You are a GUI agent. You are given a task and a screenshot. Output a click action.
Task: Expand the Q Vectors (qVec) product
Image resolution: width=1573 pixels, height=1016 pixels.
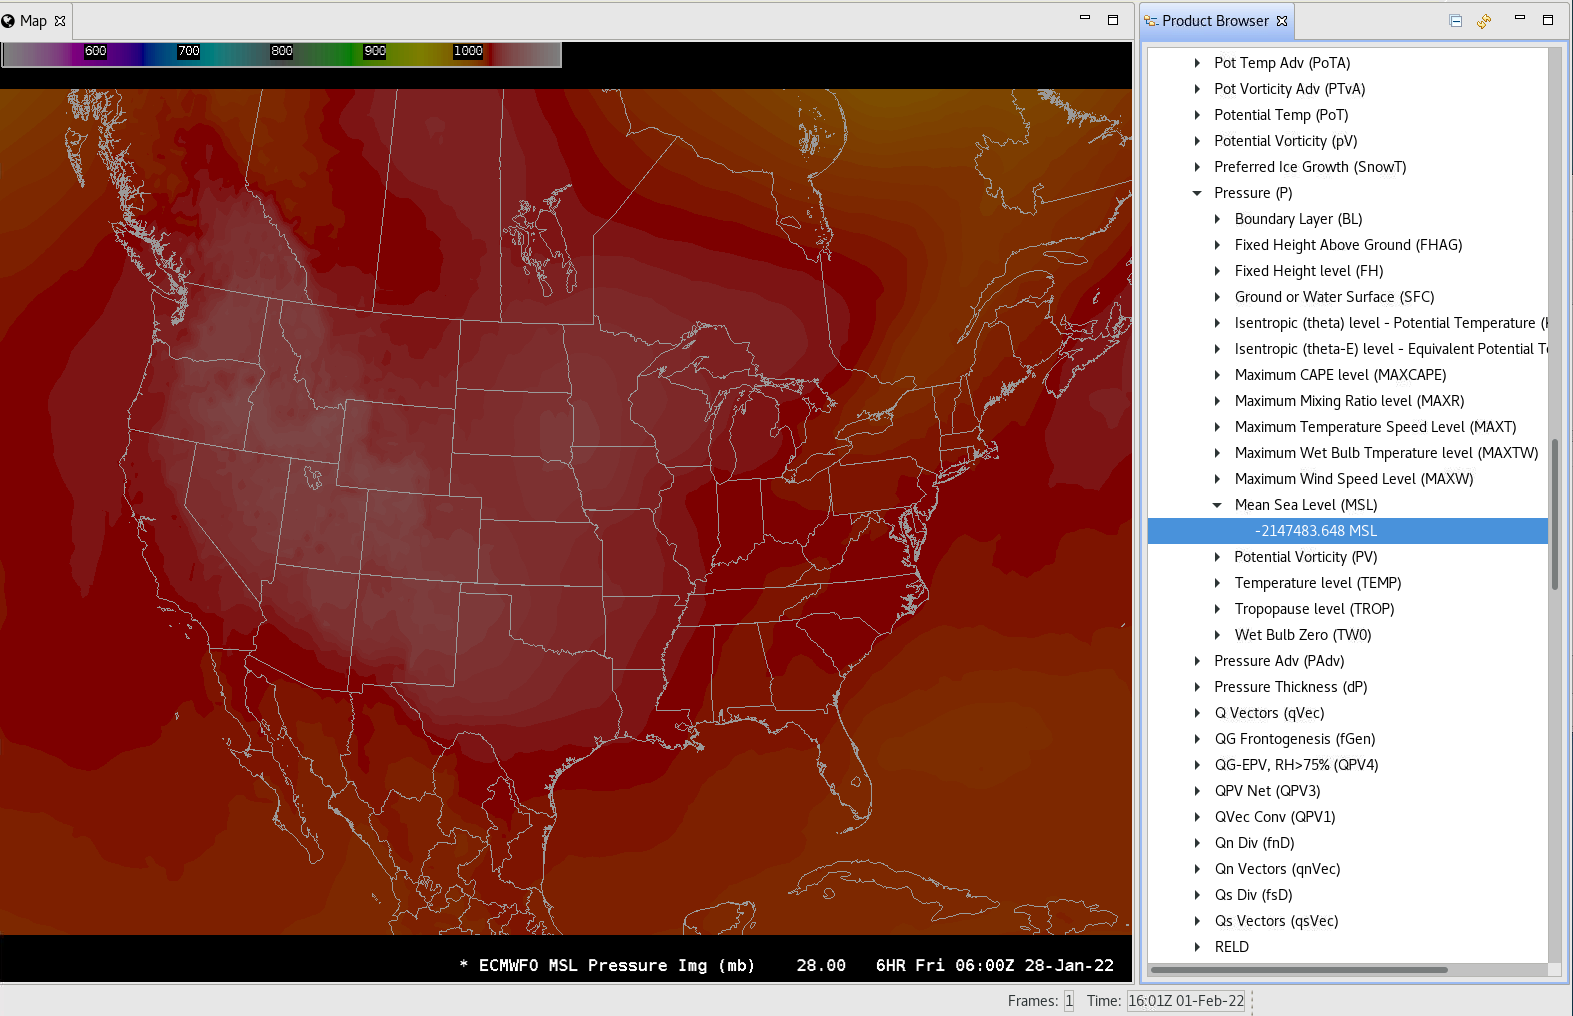(1197, 713)
